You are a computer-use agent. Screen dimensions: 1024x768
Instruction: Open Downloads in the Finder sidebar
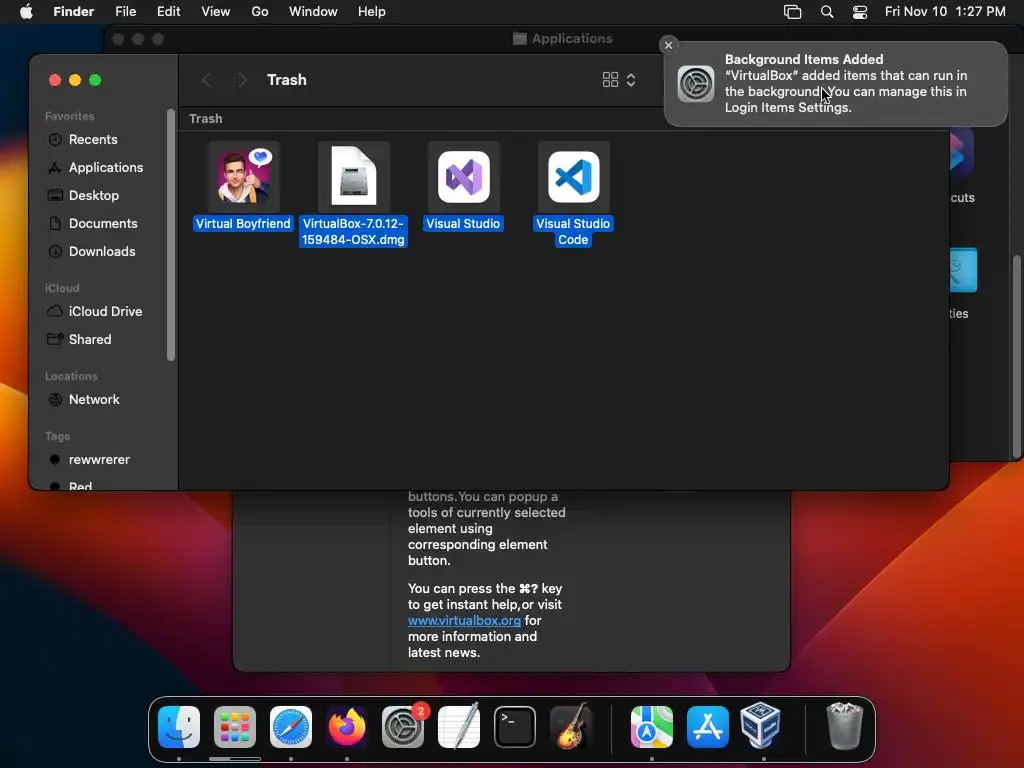(x=102, y=251)
